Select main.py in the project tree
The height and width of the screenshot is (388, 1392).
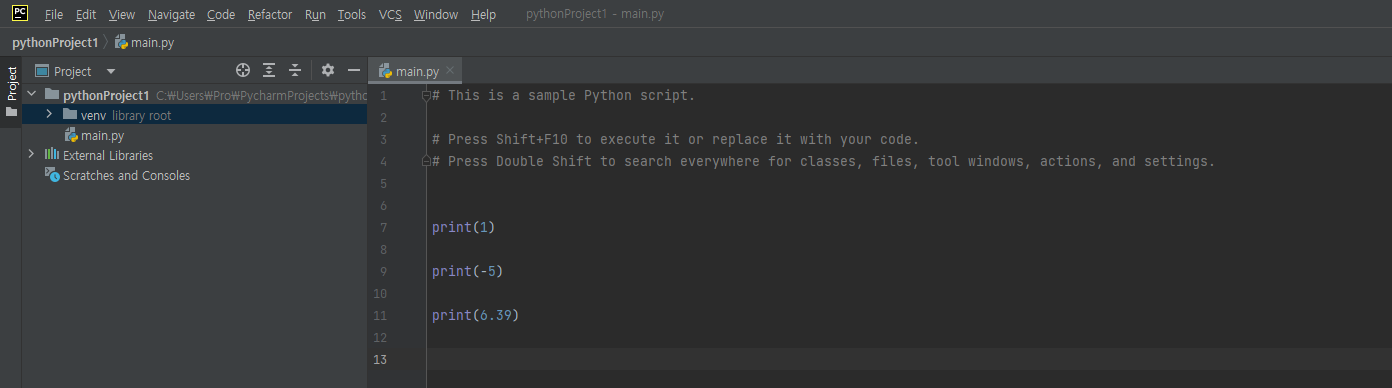(102, 135)
